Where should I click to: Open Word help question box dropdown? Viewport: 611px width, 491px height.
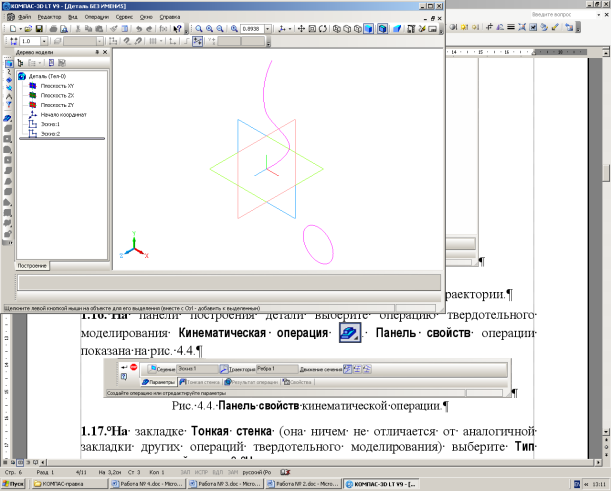pos(599,14)
